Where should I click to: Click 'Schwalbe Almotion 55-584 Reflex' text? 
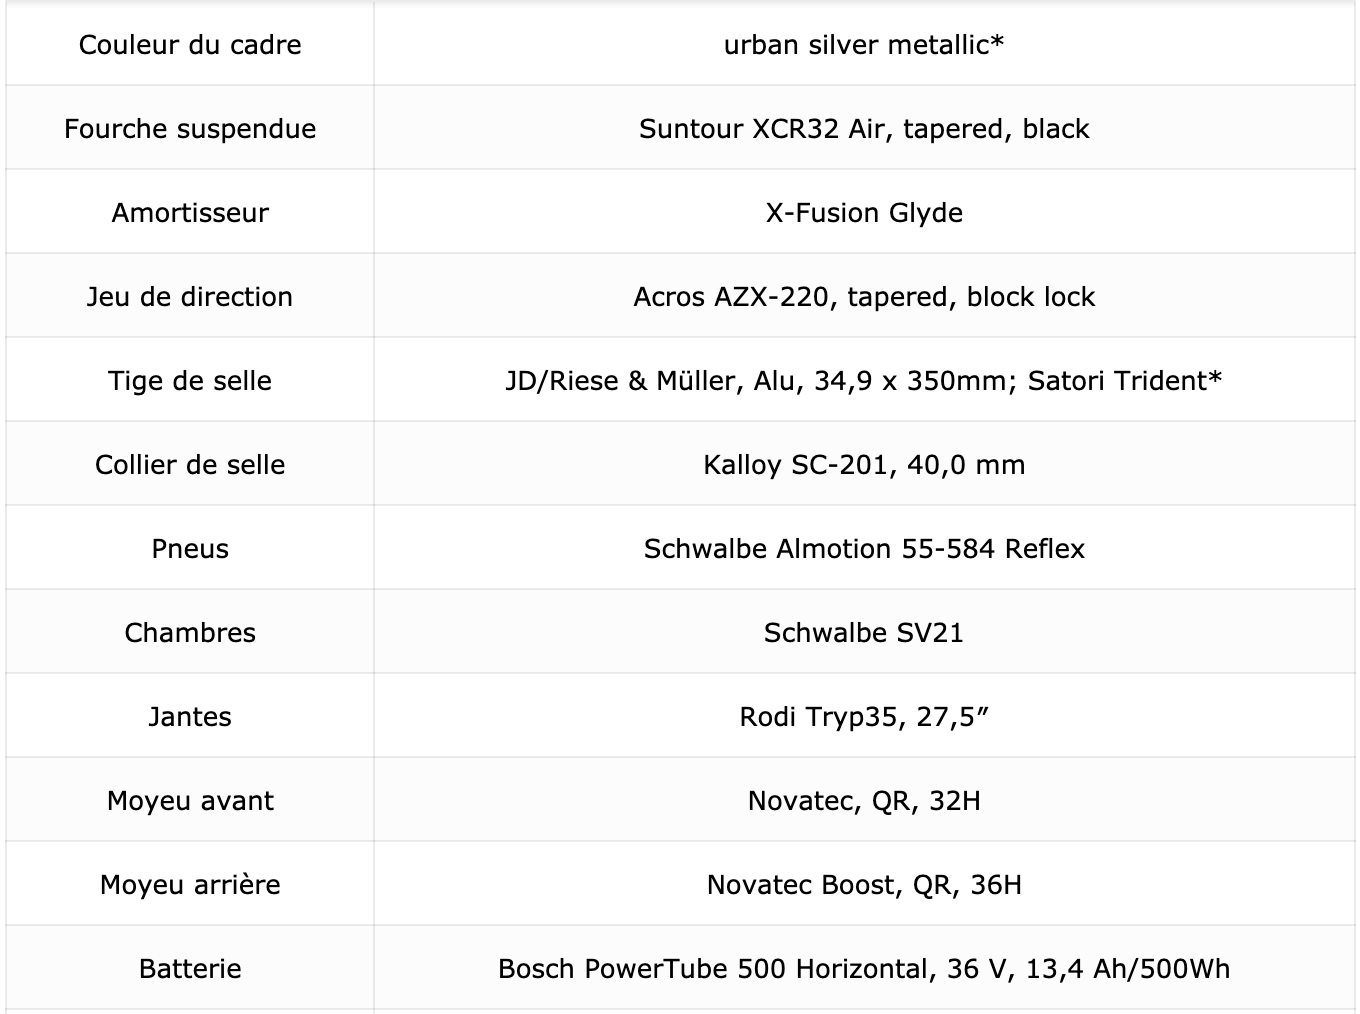(864, 548)
